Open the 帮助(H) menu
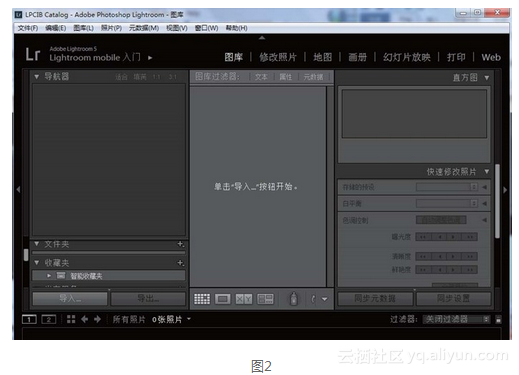Image resolution: width=519 pixels, height=375 pixels. (x=237, y=28)
